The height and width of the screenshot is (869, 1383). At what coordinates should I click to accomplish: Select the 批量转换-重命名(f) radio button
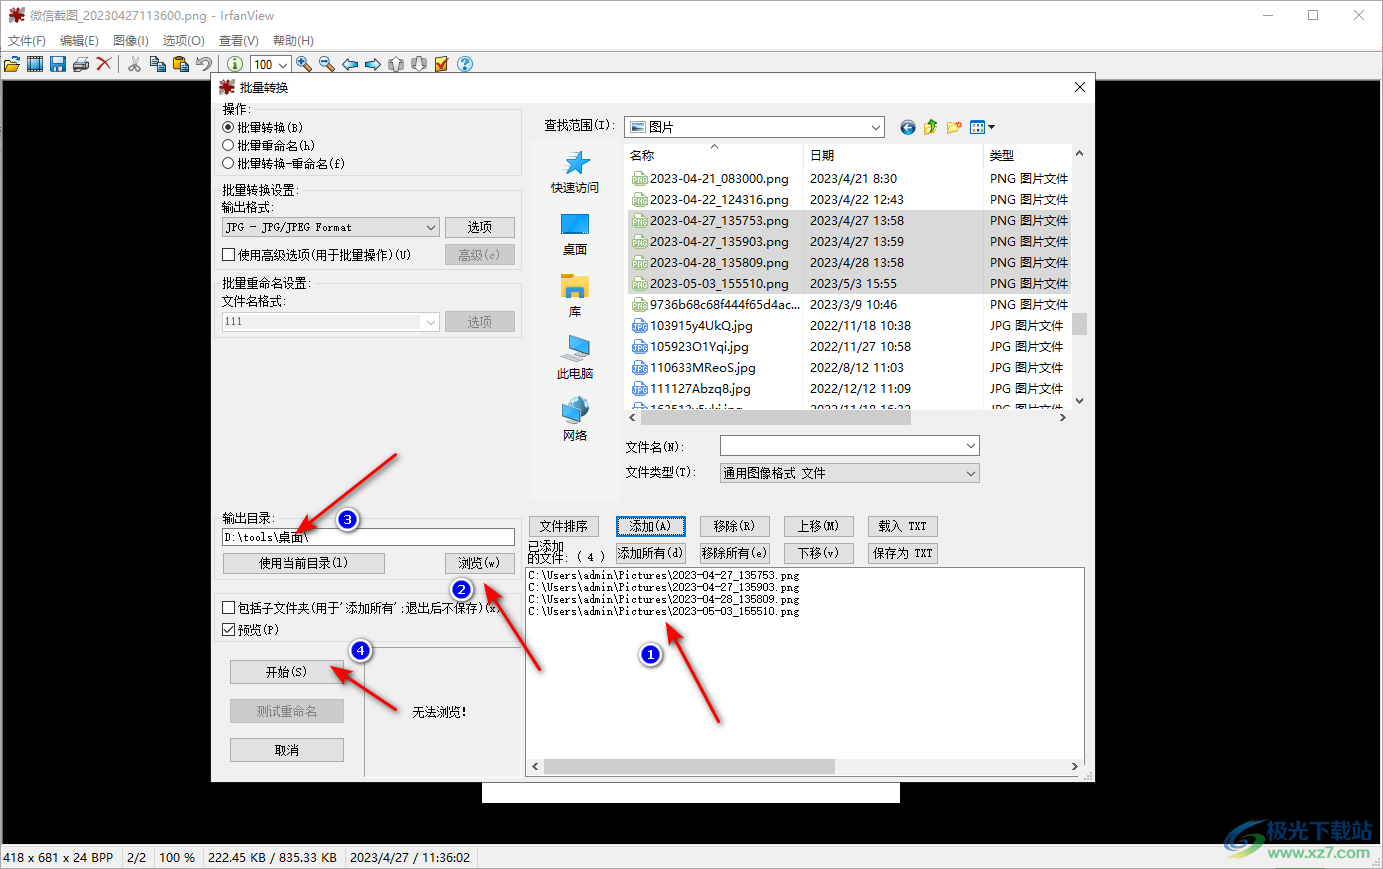tap(228, 163)
